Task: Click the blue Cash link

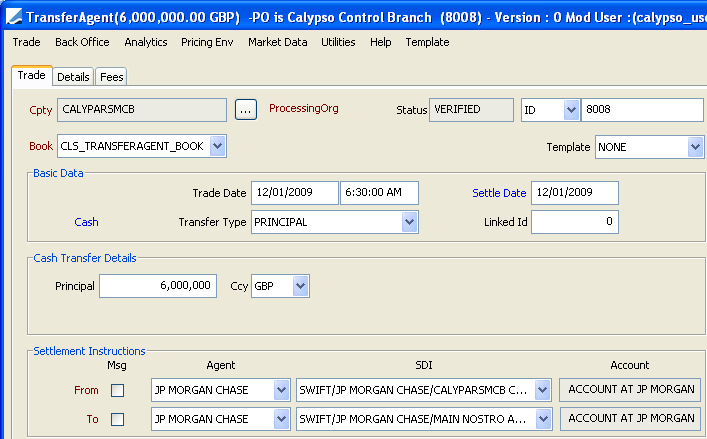Action: point(86,222)
